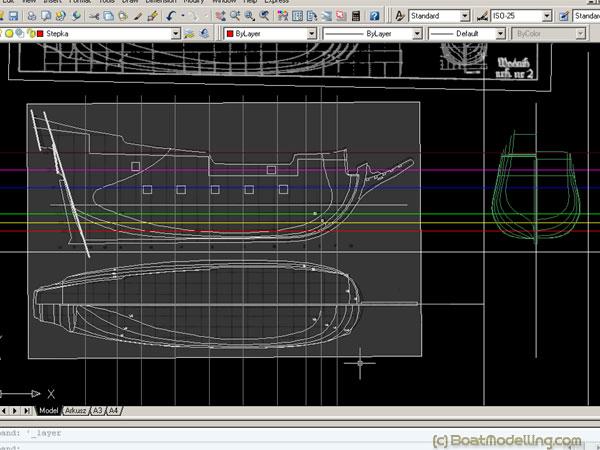Click the 3D DWF globe icon
The height and width of the screenshot is (450, 600).
point(76,16)
